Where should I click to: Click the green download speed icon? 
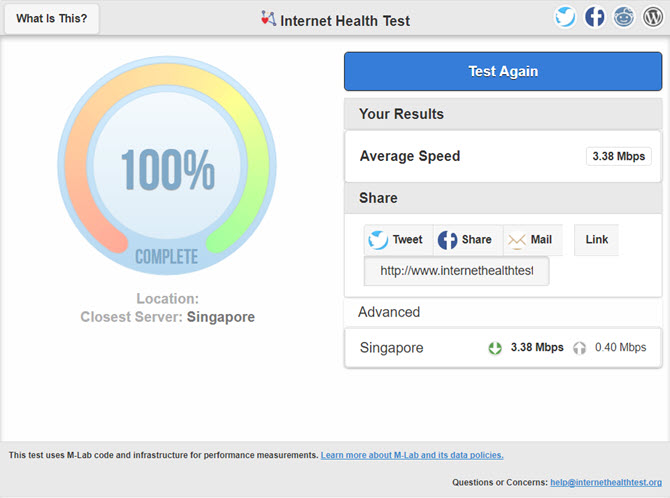[495, 348]
